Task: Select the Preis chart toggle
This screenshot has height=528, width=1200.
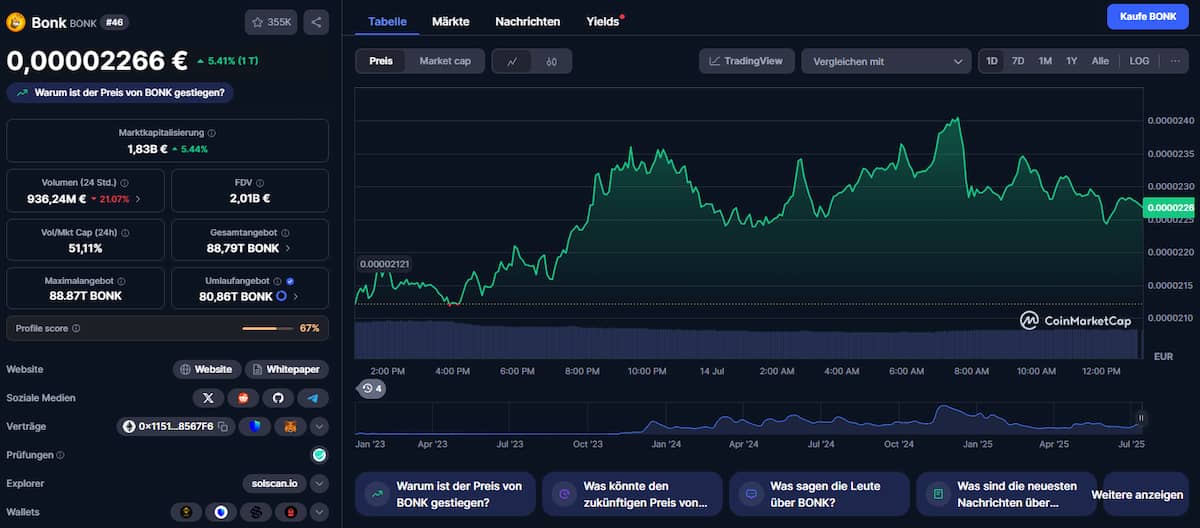Action: click(x=381, y=61)
